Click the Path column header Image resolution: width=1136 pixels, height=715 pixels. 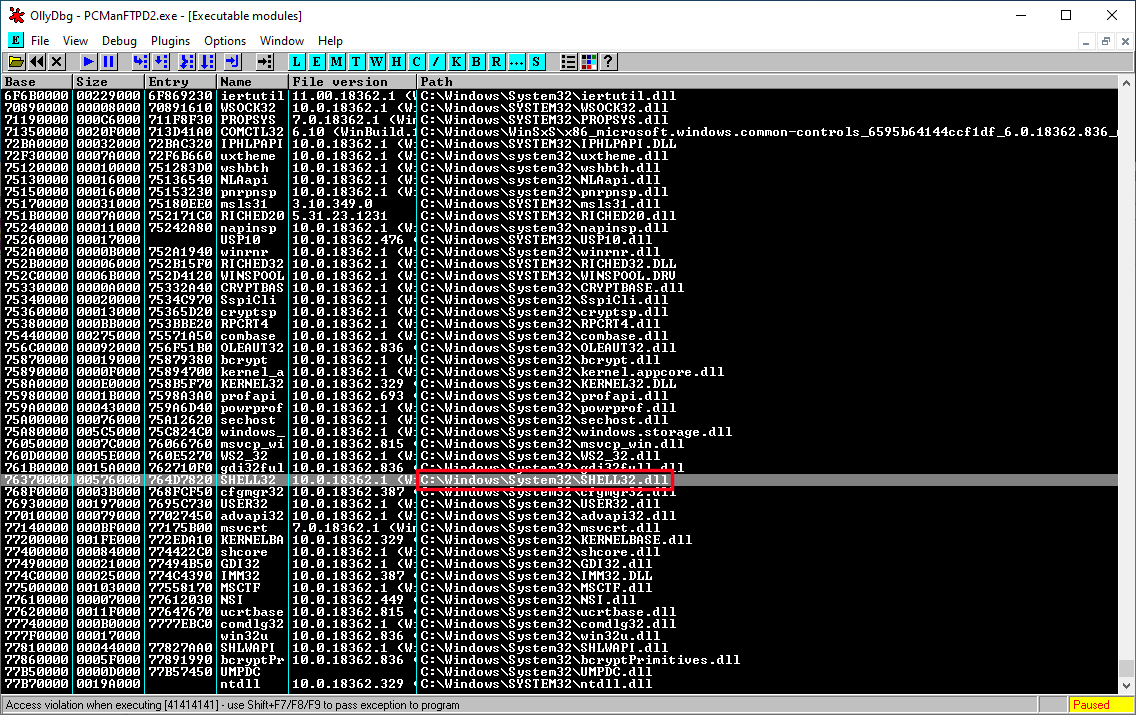point(768,82)
